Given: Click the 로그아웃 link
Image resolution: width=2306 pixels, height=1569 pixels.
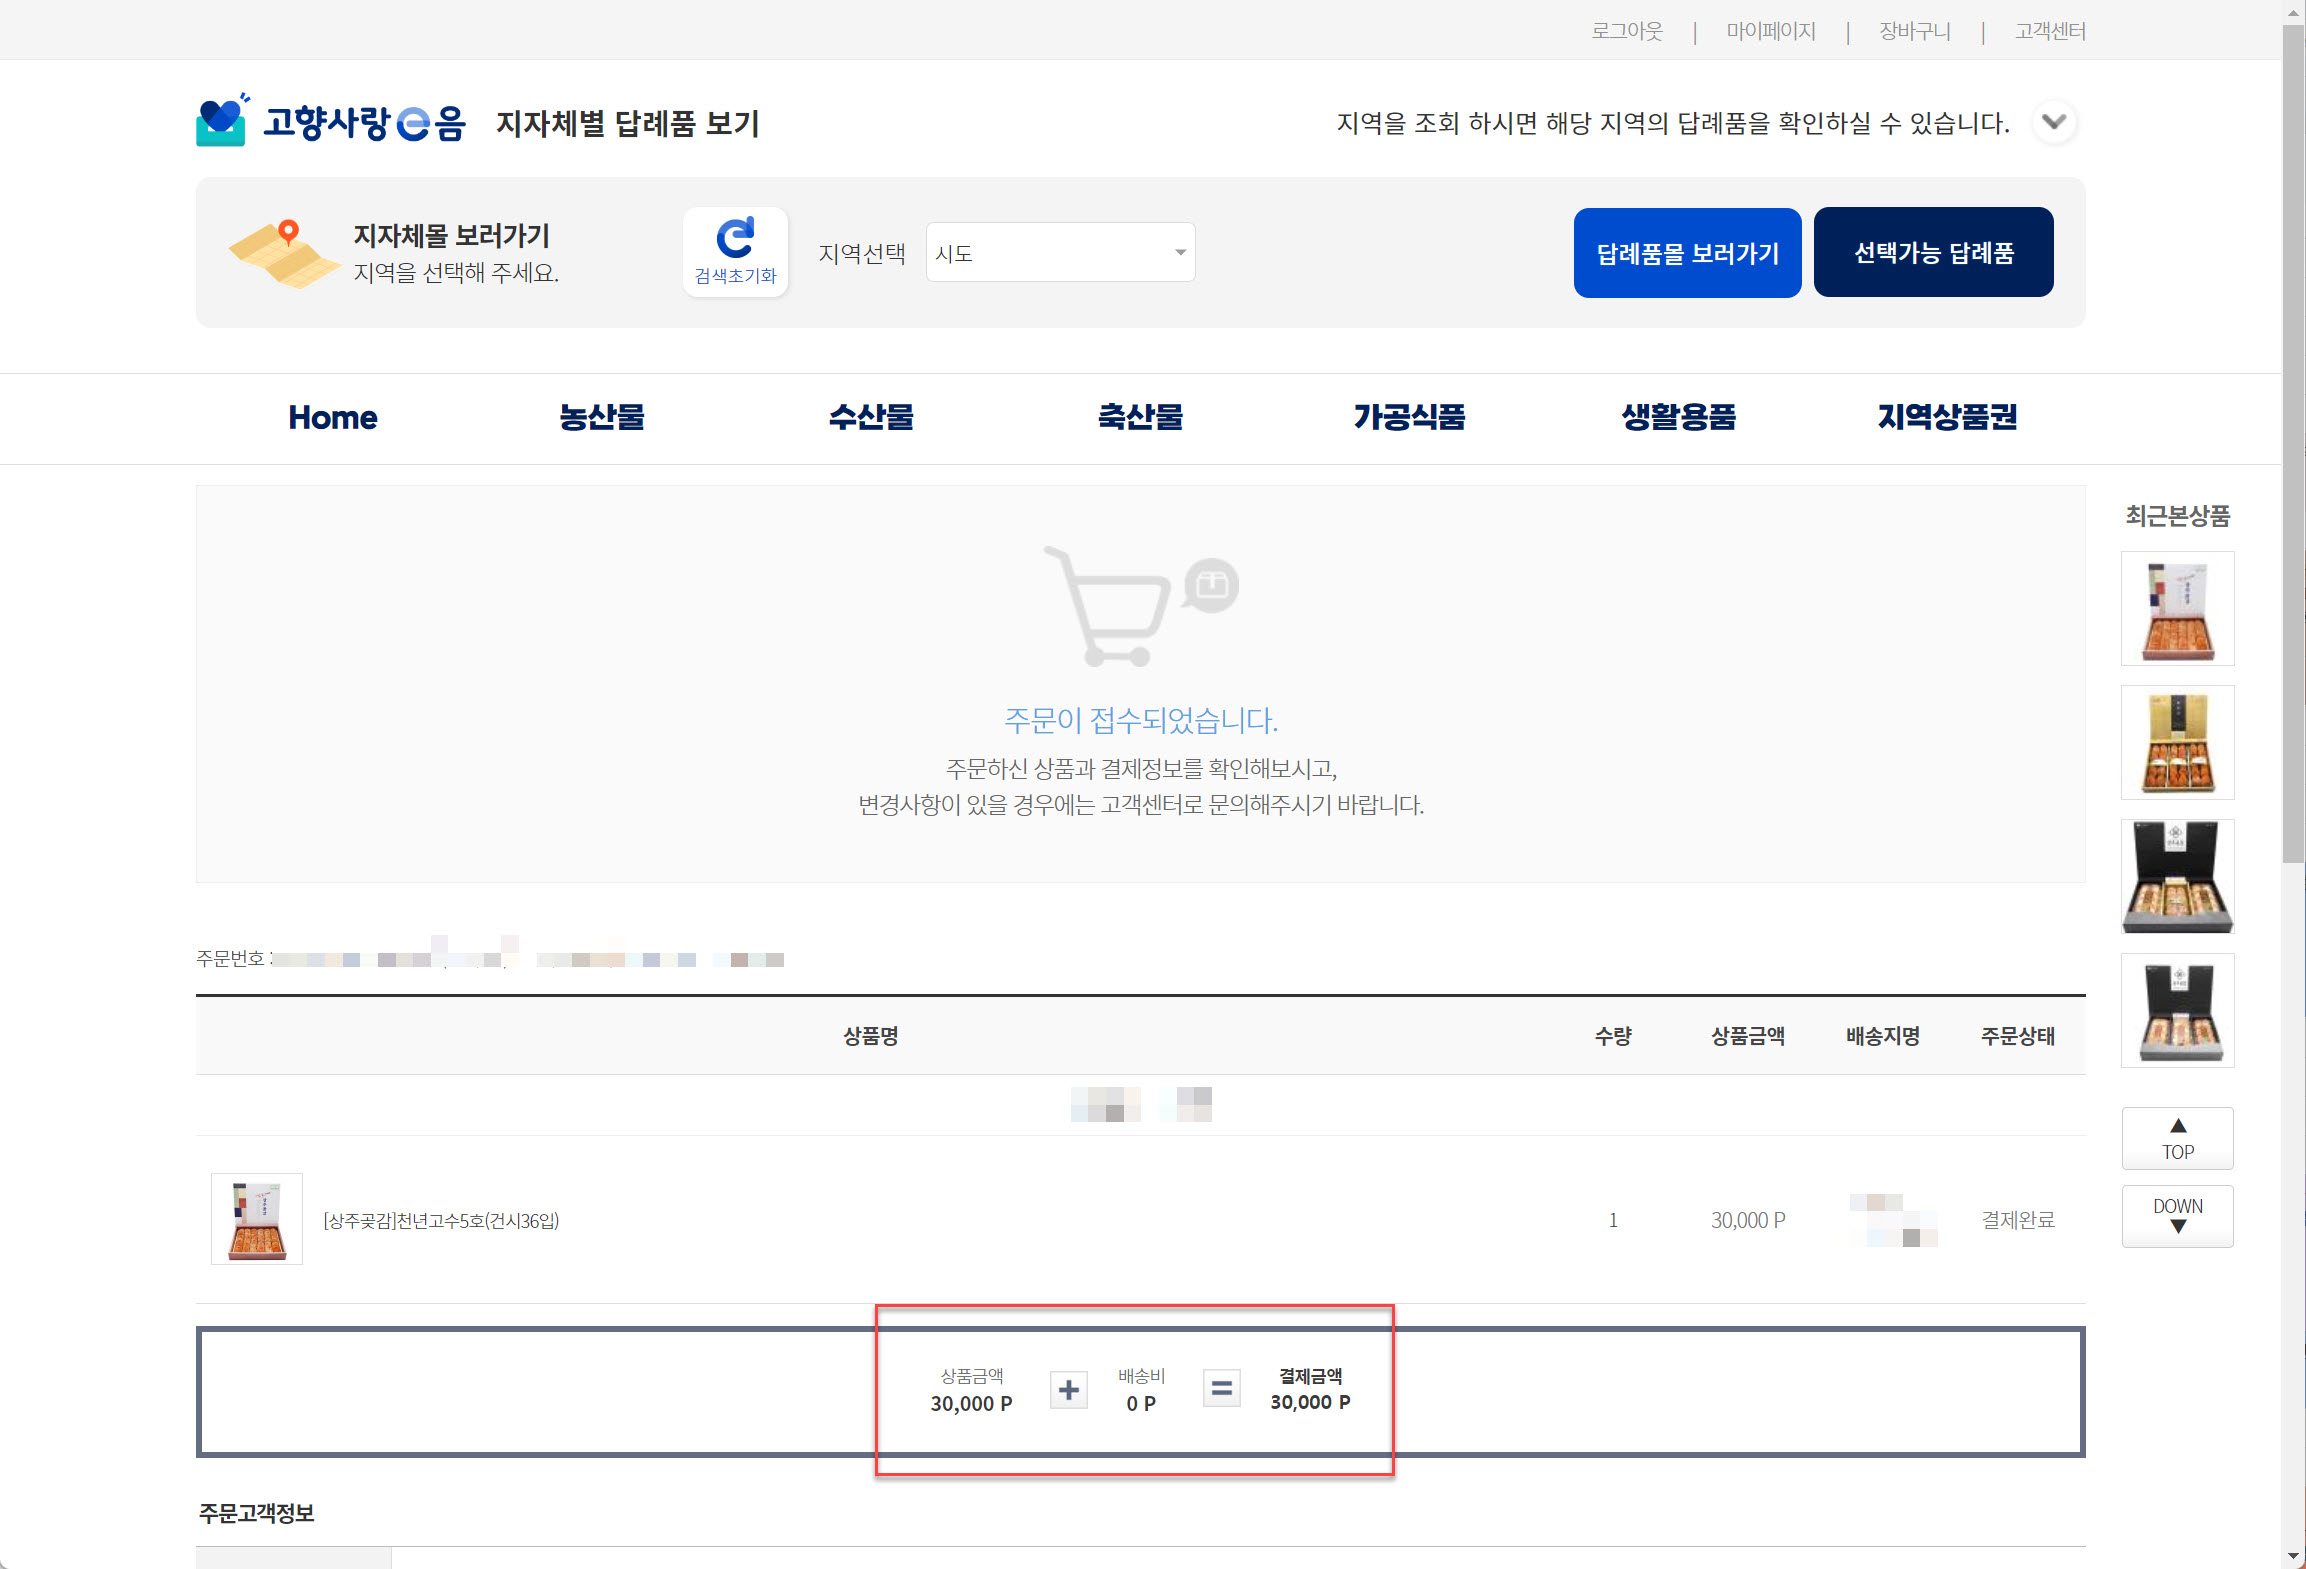Looking at the screenshot, I should (x=1627, y=31).
